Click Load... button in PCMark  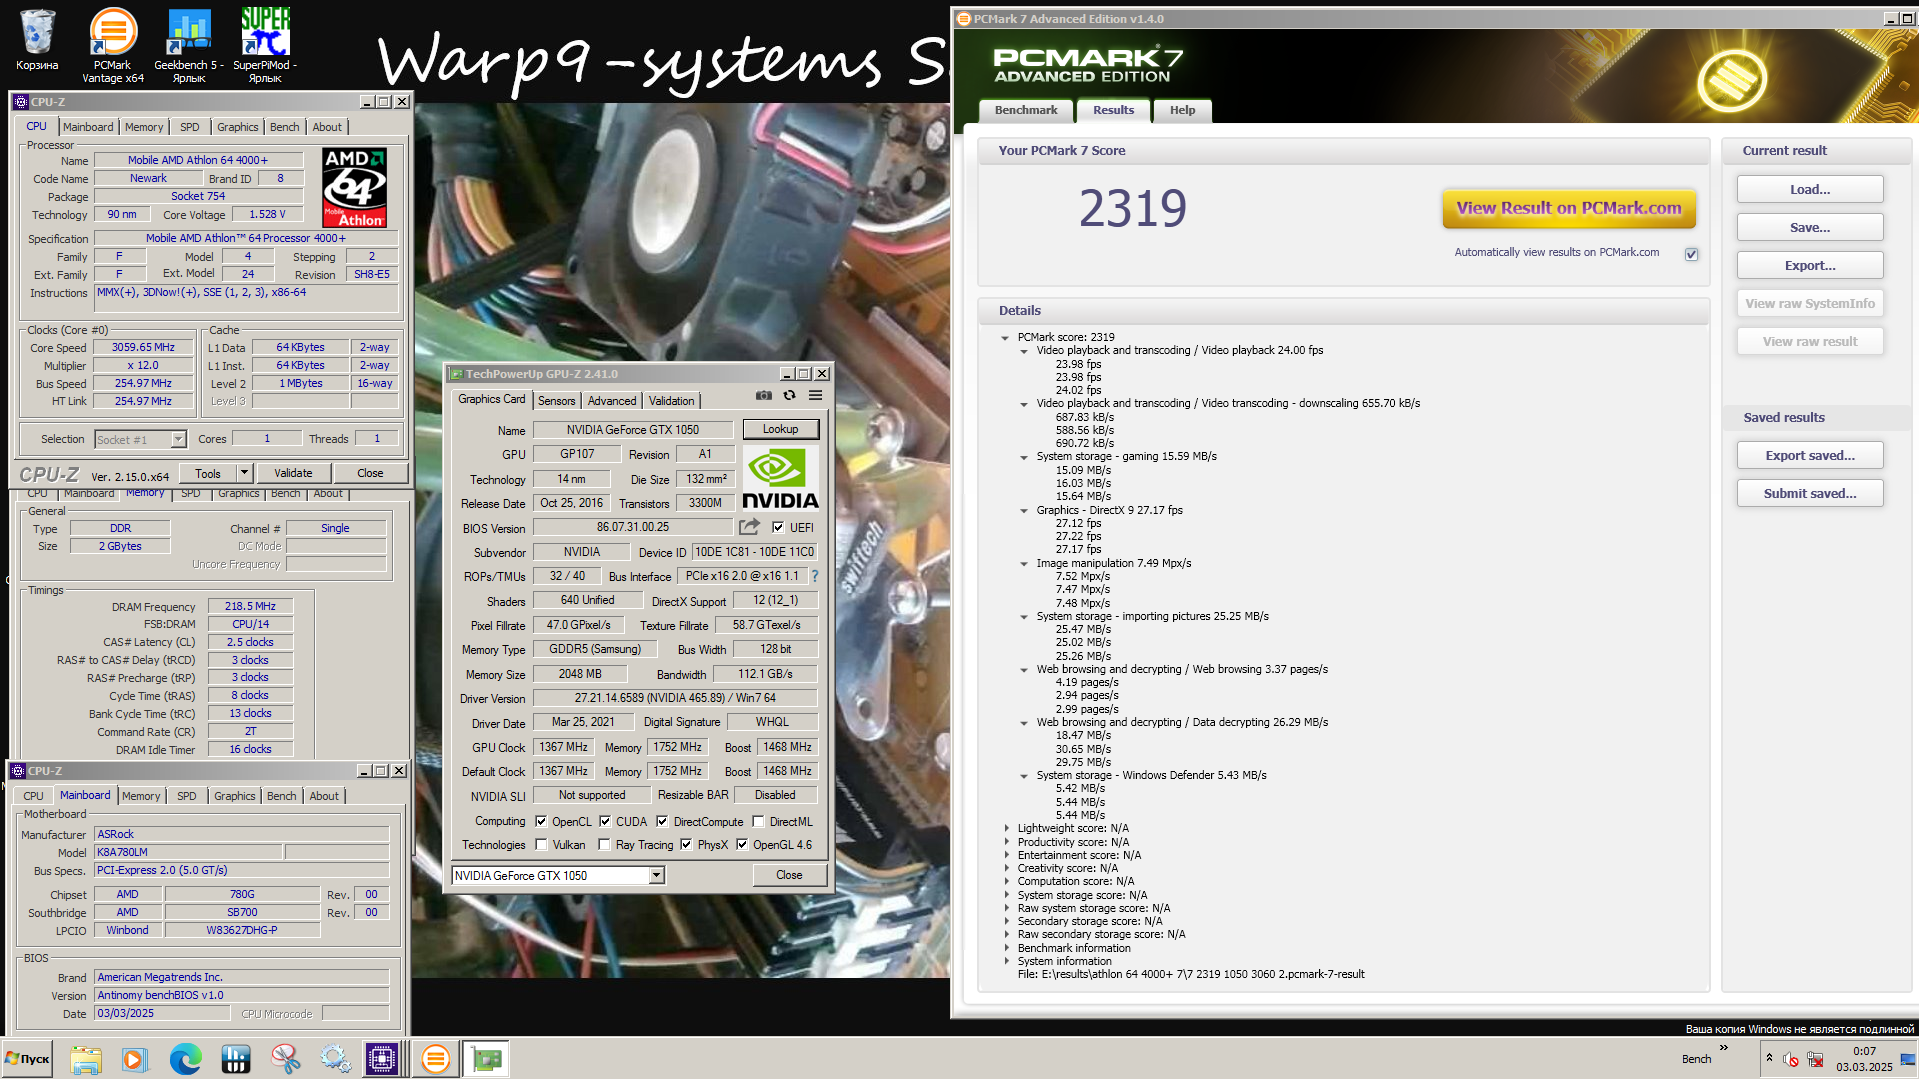point(1810,189)
